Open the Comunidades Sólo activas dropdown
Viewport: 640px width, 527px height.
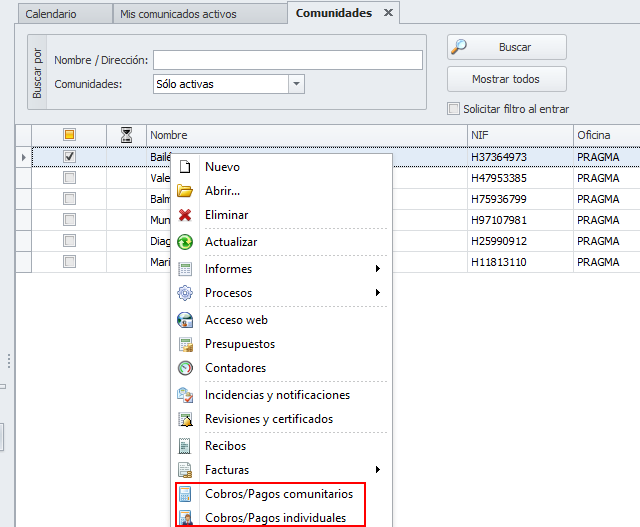(x=296, y=84)
